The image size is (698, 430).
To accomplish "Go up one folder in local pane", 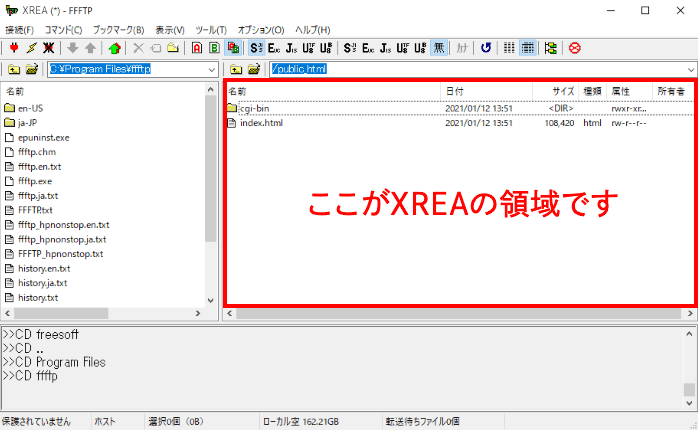I will click(14, 69).
